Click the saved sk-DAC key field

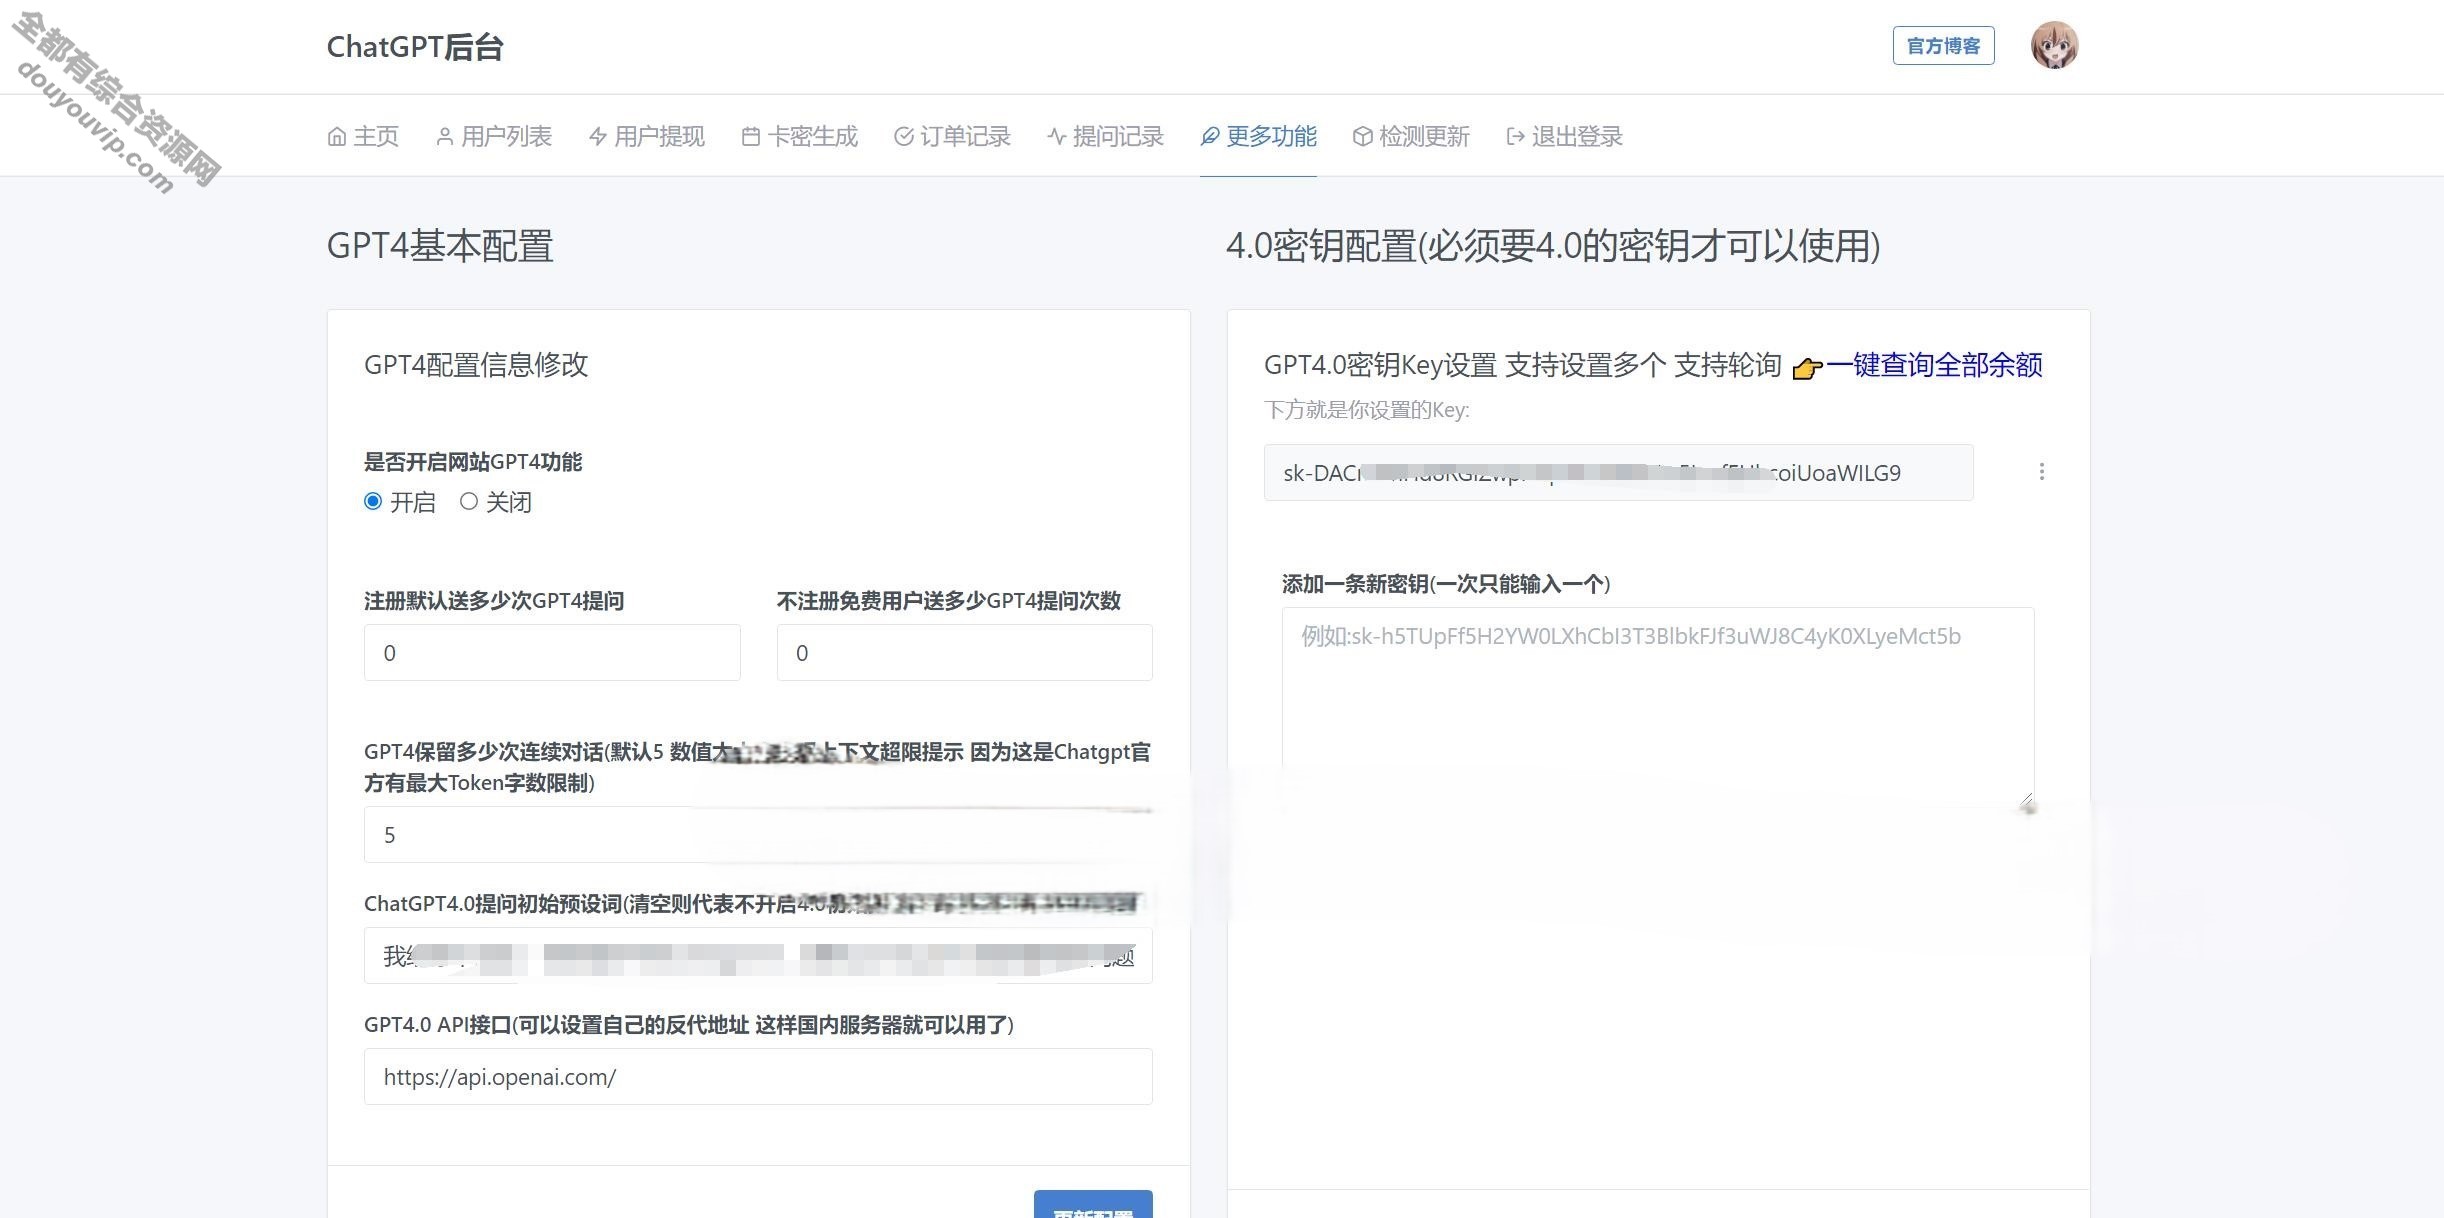(1618, 473)
